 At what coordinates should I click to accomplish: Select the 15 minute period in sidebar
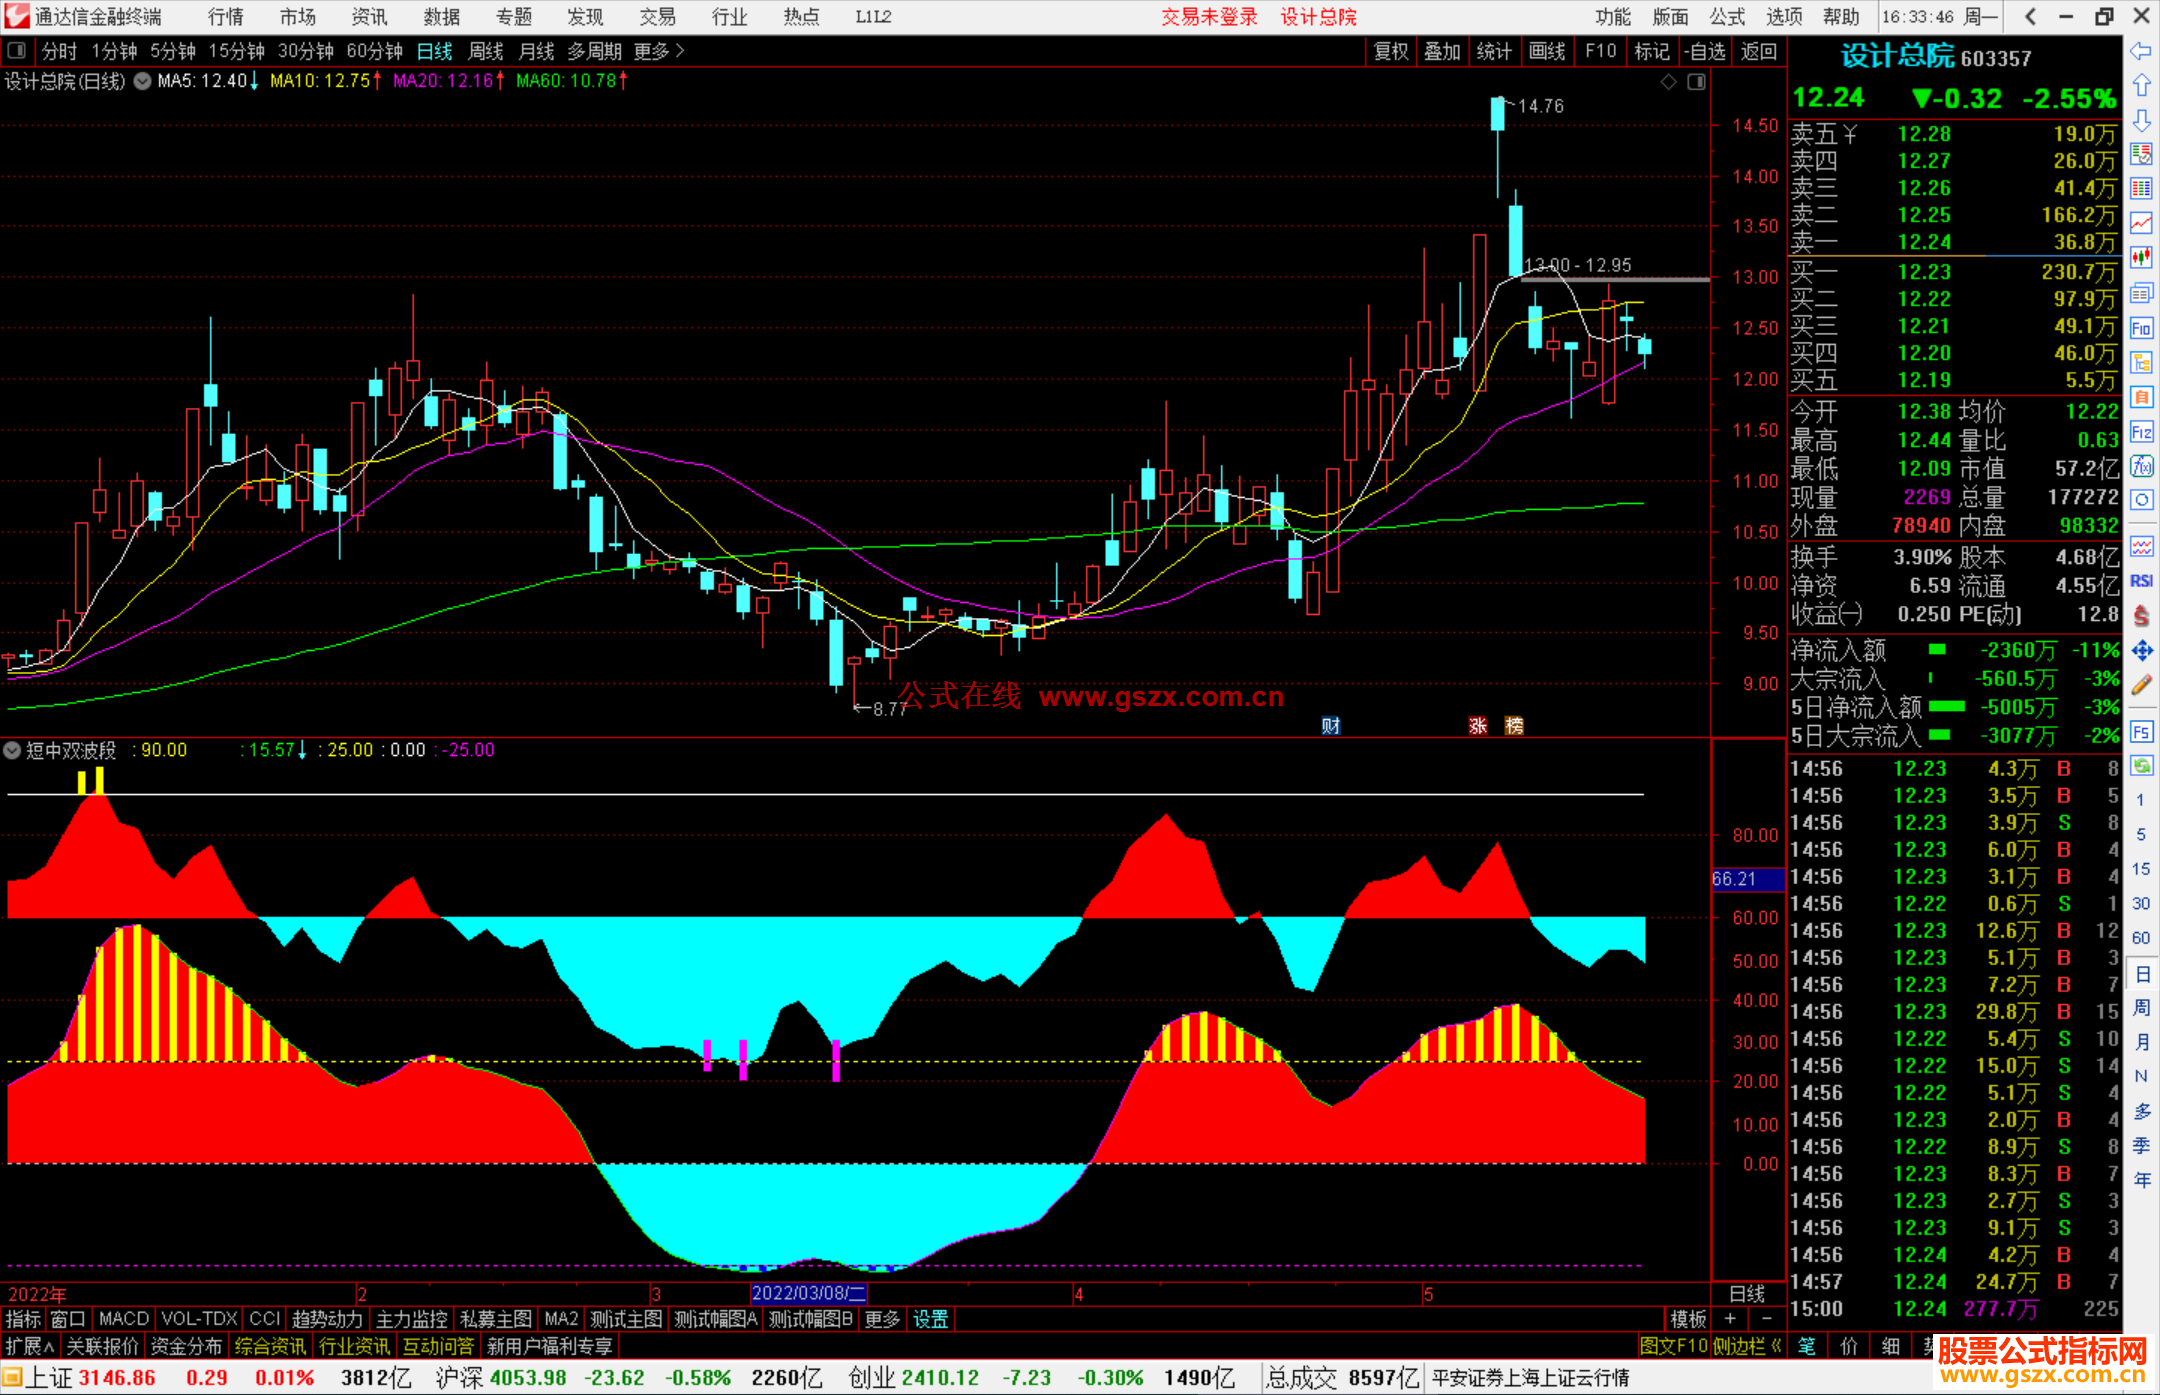click(2141, 869)
